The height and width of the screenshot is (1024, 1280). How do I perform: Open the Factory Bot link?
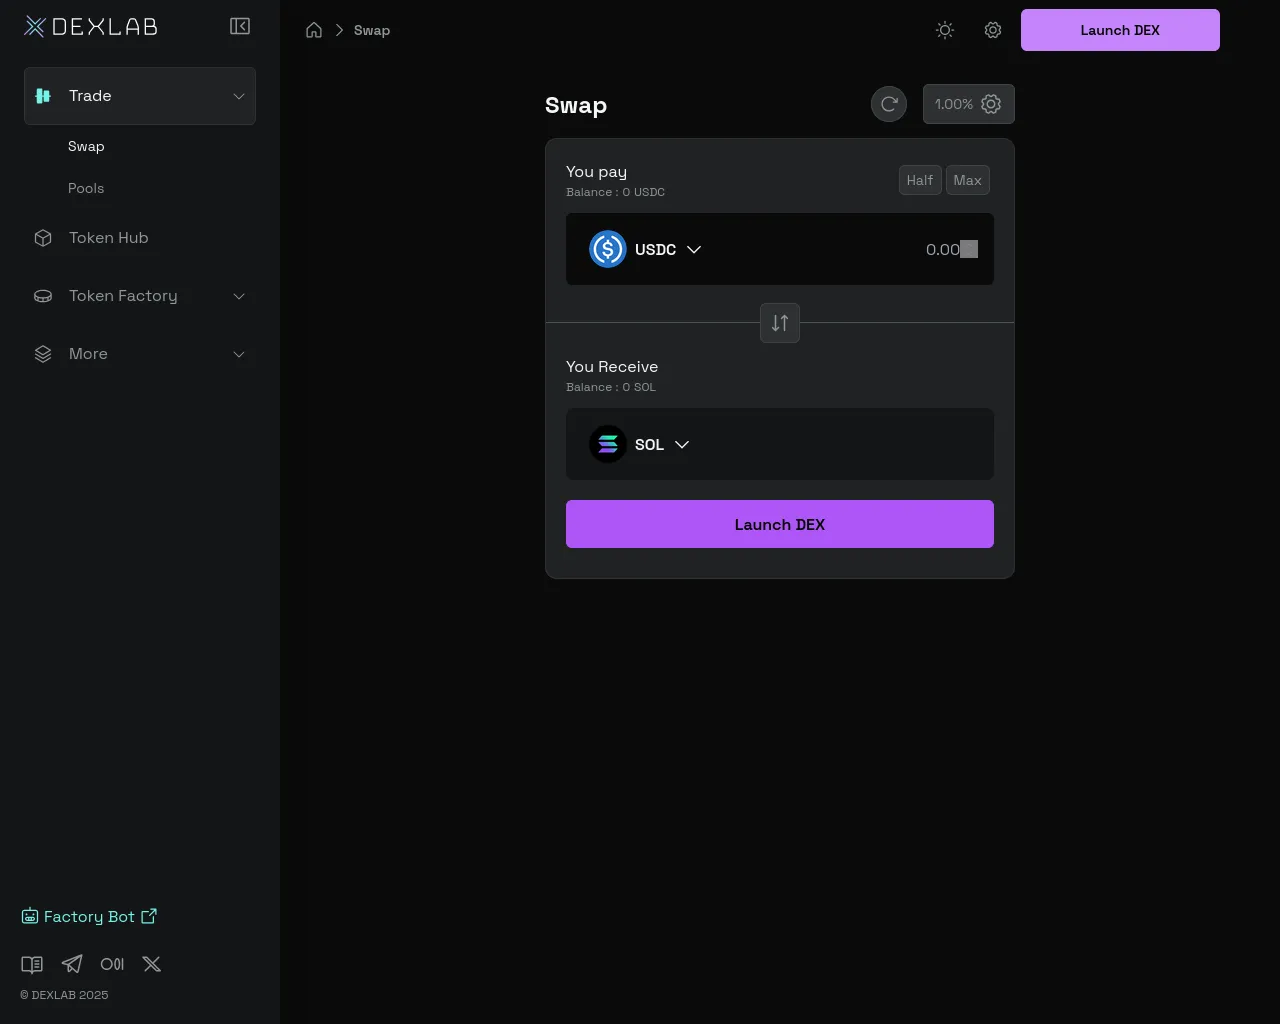[89, 916]
